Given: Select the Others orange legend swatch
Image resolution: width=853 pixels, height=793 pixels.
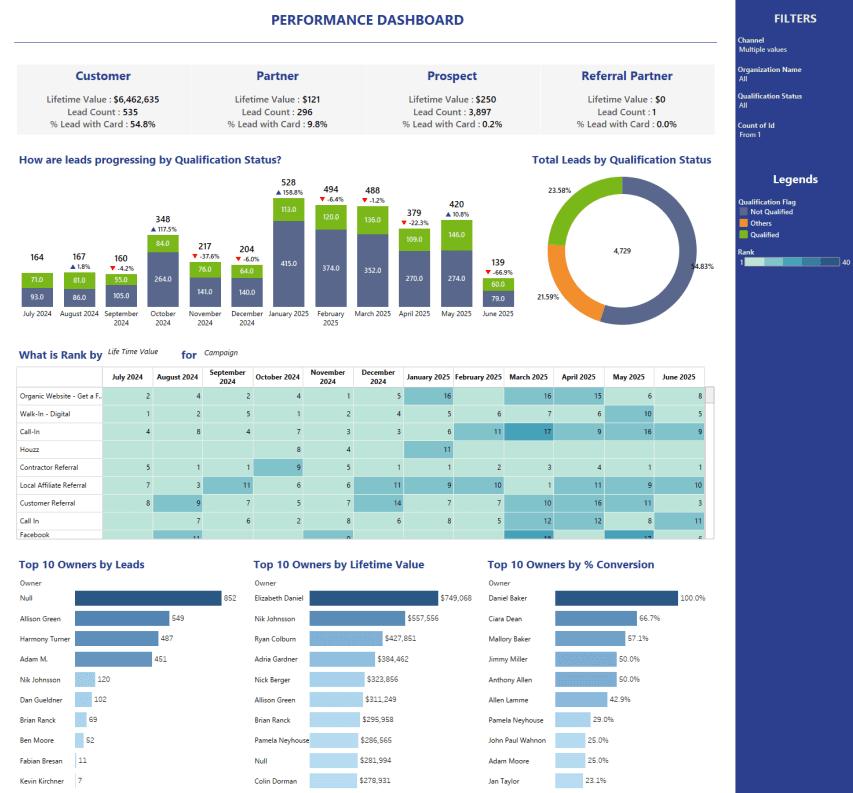Looking at the screenshot, I should pos(743,223).
